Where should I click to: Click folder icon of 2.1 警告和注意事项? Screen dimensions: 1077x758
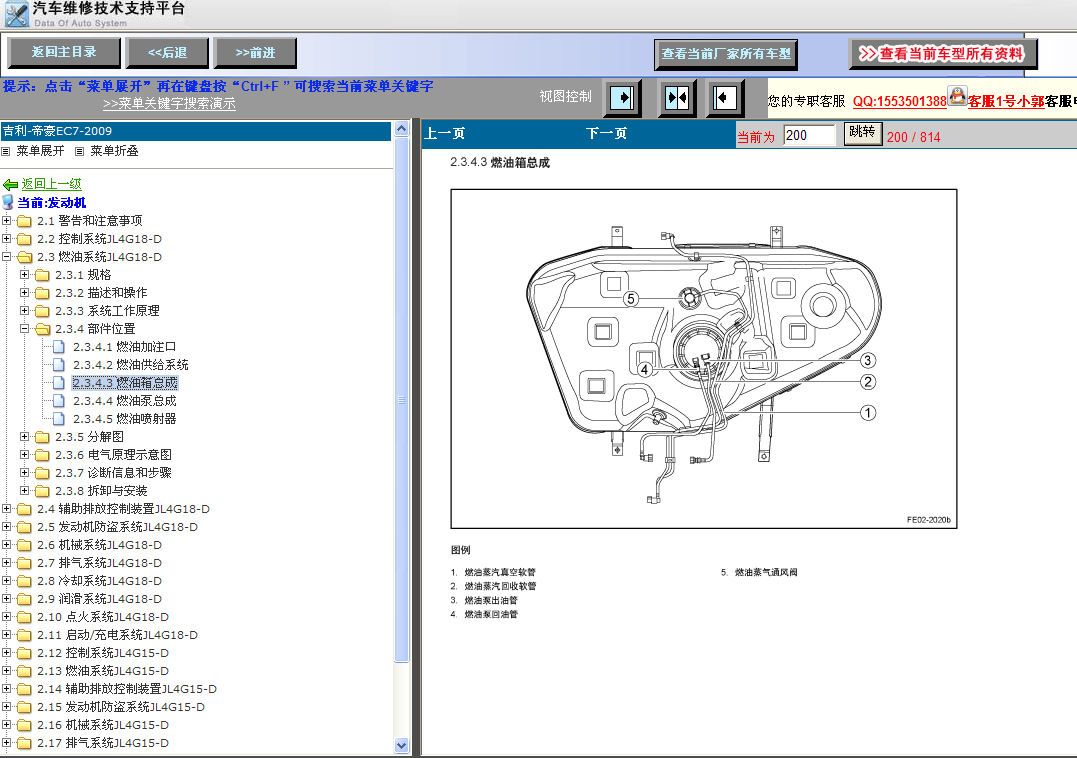[25, 221]
